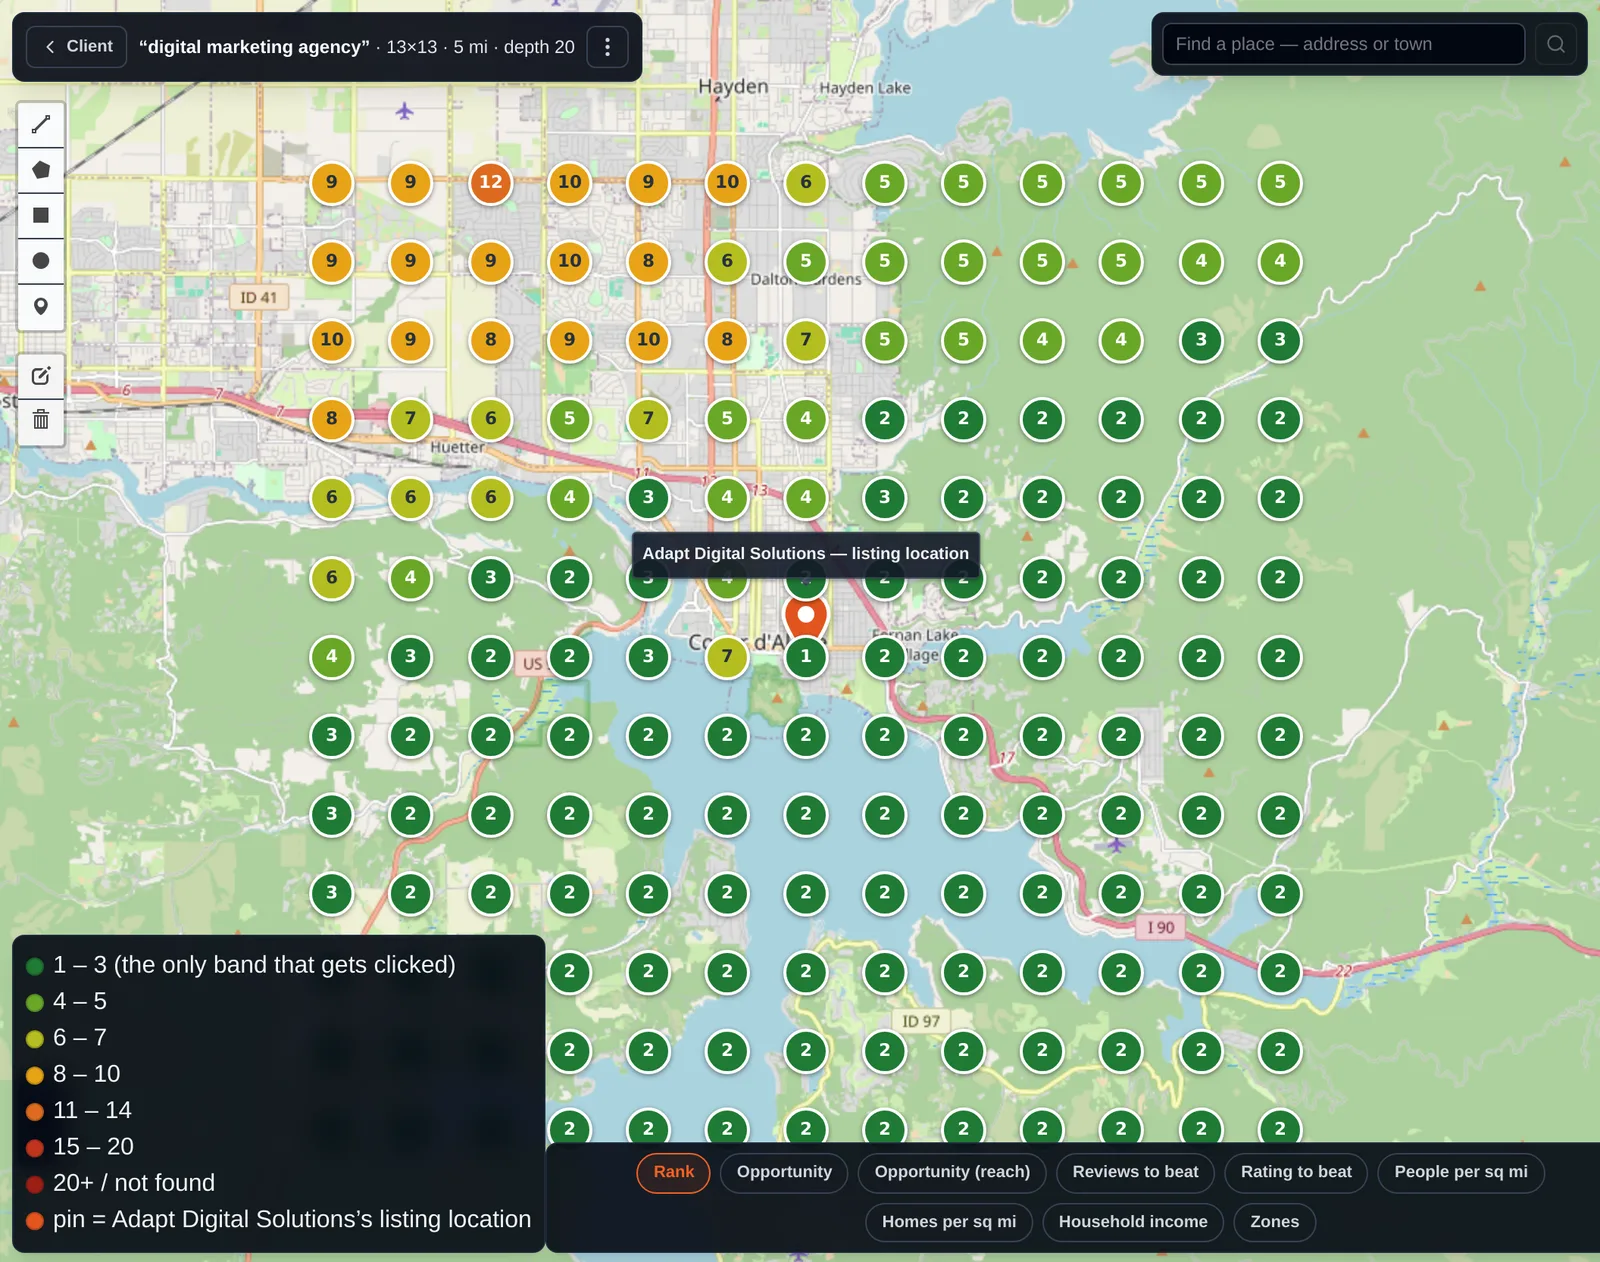Image resolution: width=1600 pixels, height=1262 pixels.
Task: Show the Zones layer
Action: pyautogui.click(x=1275, y=1222)
